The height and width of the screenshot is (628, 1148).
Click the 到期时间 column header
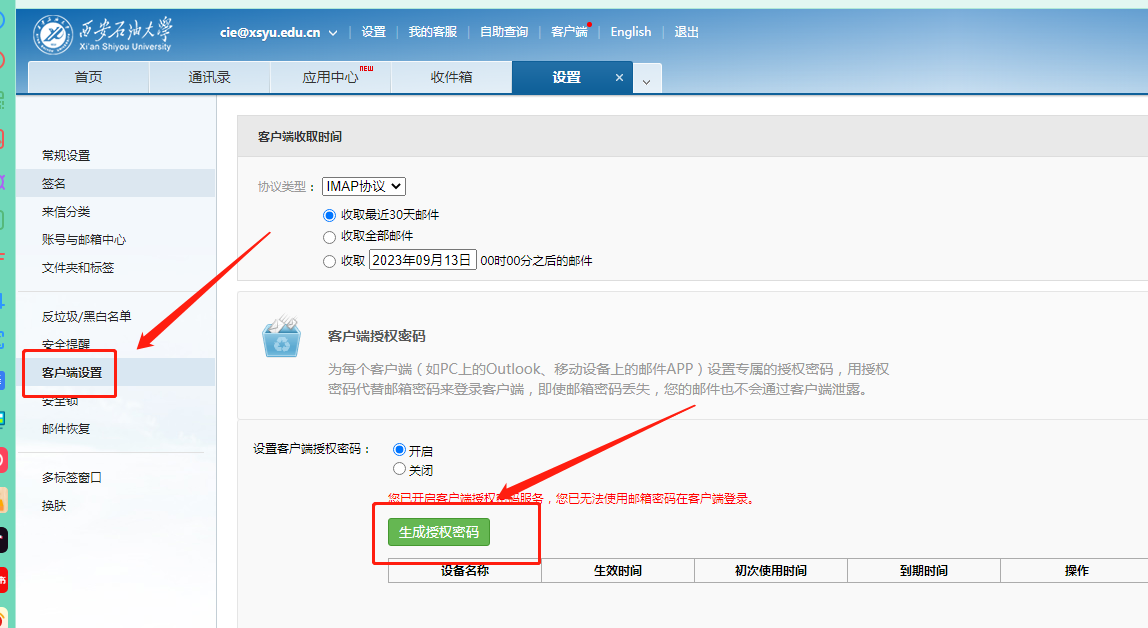coord(924,571)
